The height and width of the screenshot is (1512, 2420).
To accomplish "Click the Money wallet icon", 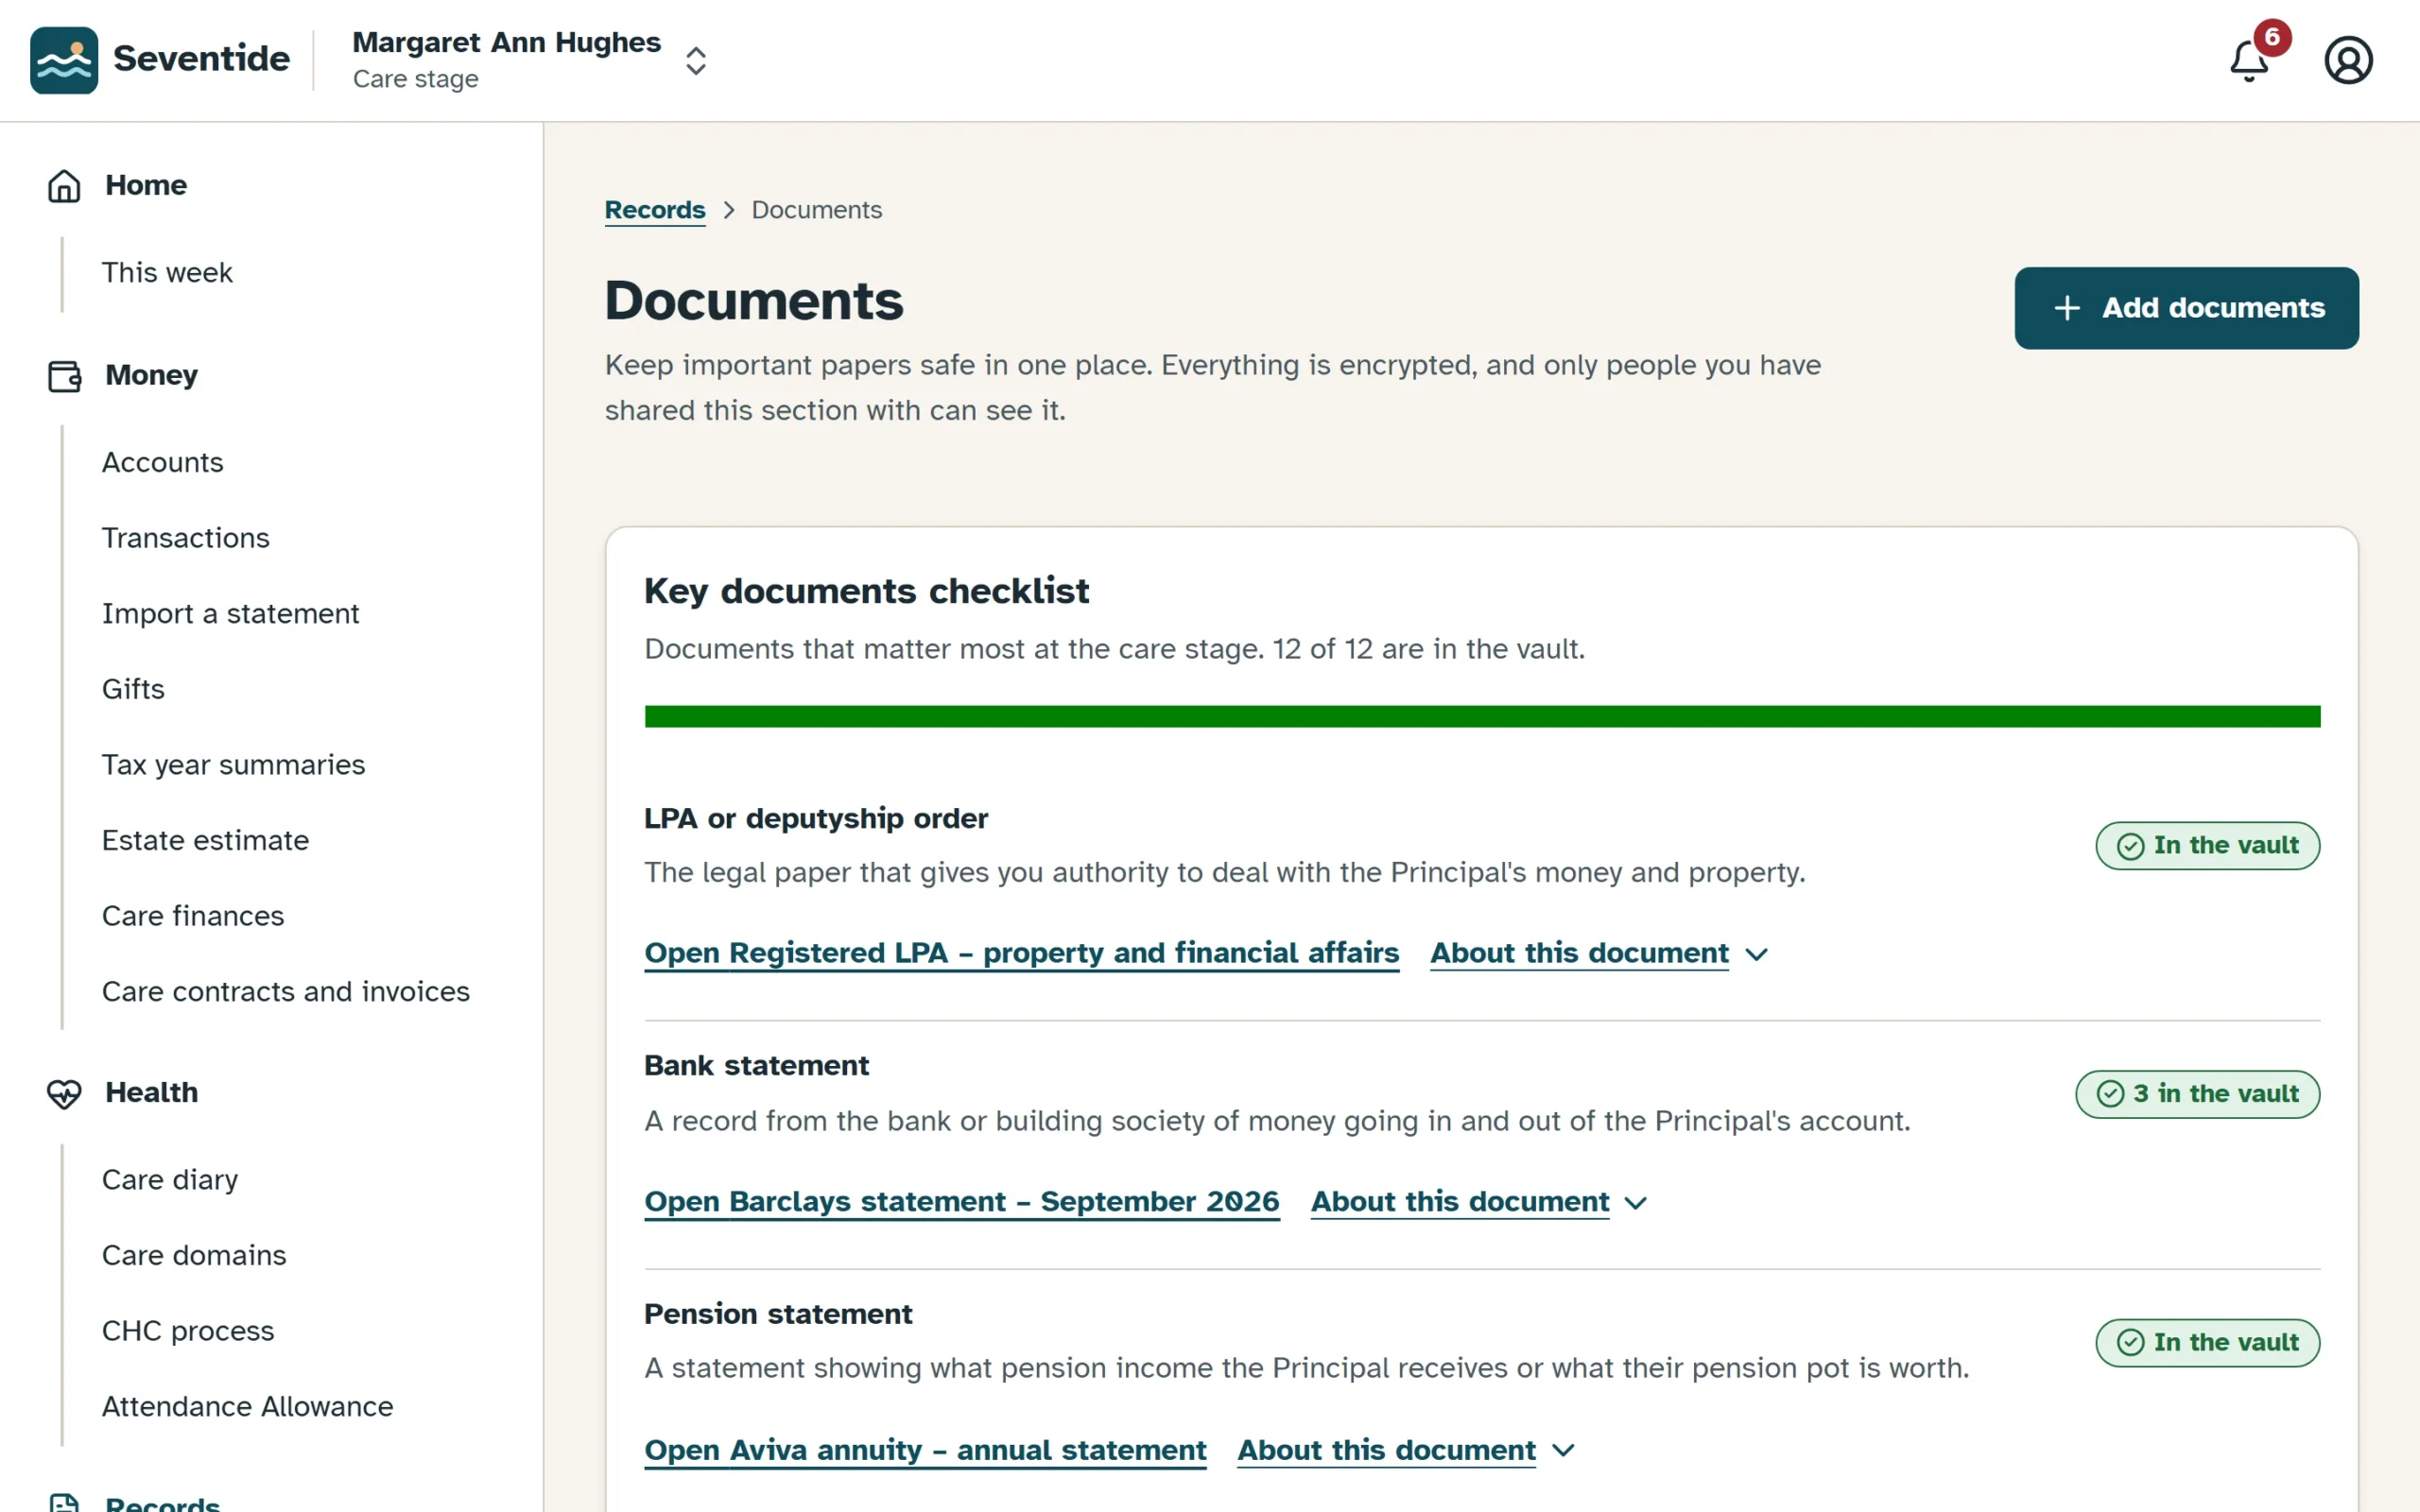I will [64, 376].
